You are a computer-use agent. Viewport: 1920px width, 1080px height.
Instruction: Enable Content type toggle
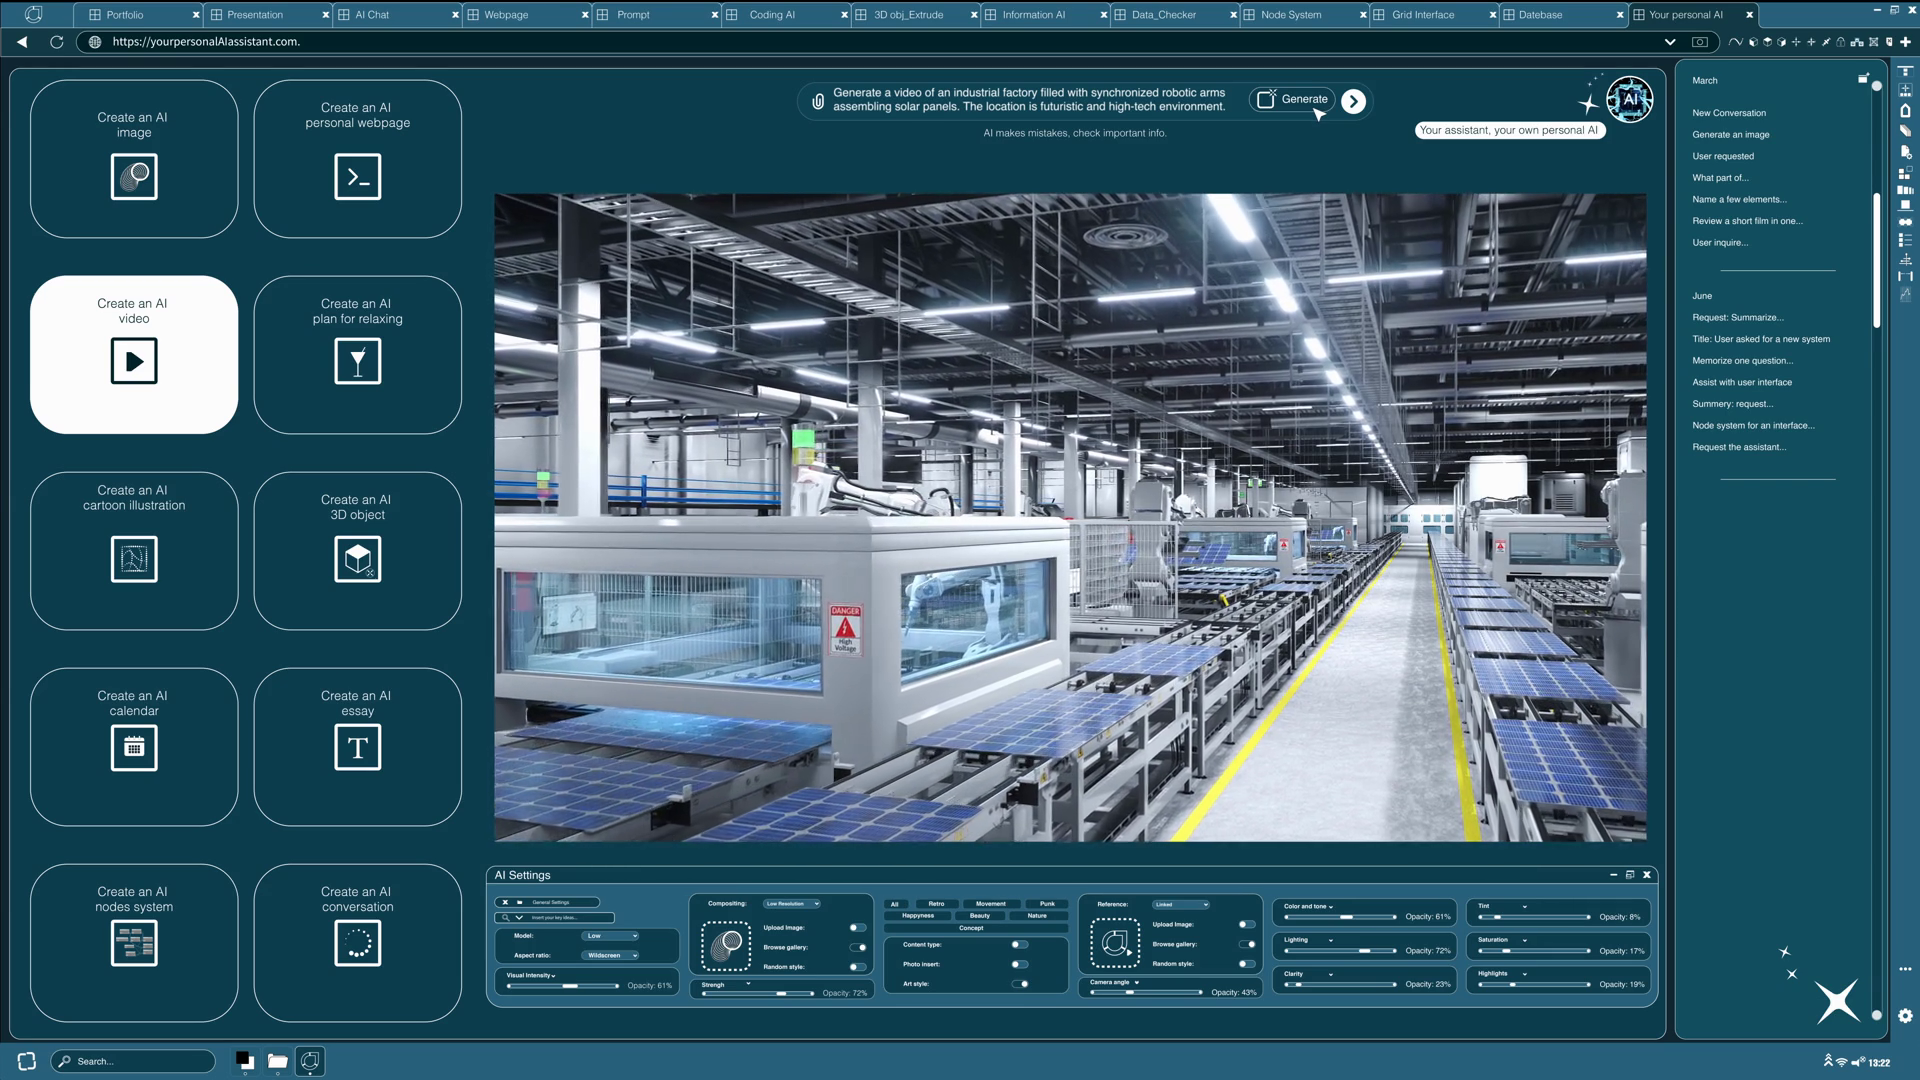coord(1019,944)
